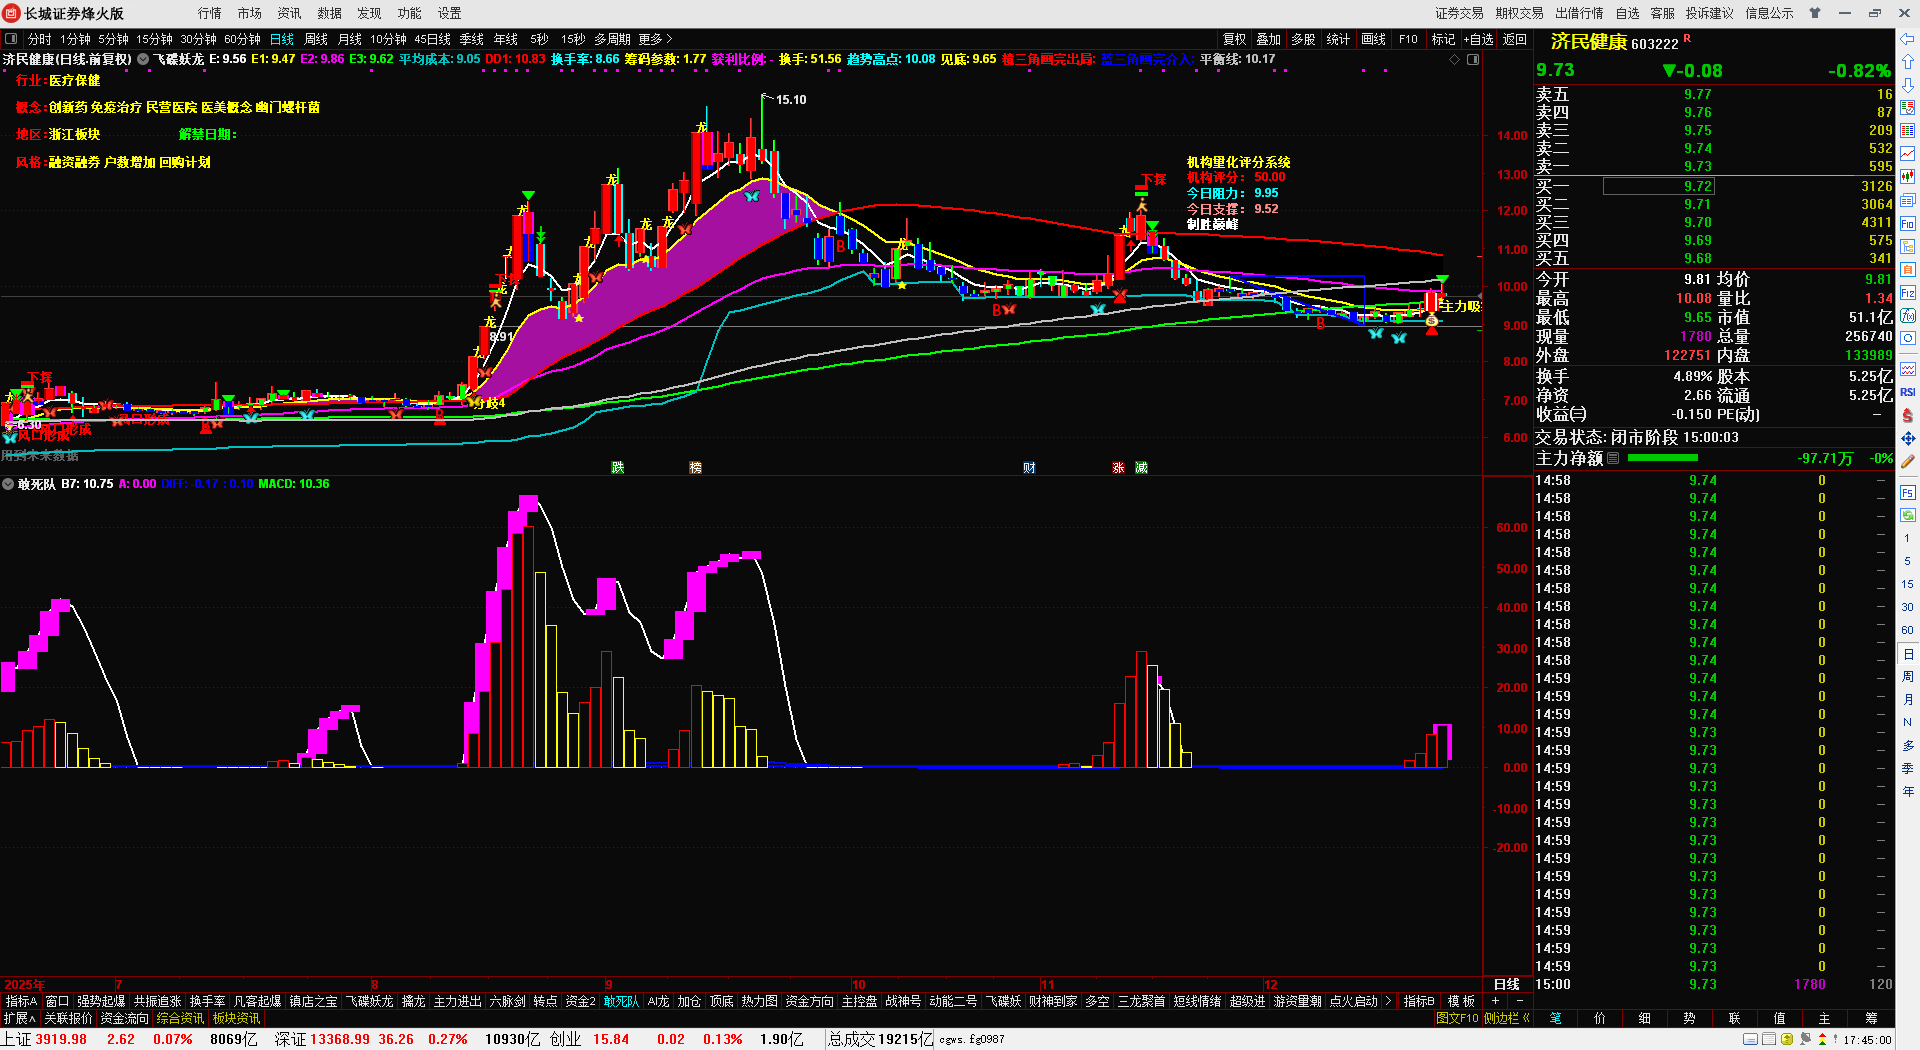The width and height of the screenshot is (1920, 1050).
Task: Click the orange document sidebar icon
Action: pos(1908,269)
